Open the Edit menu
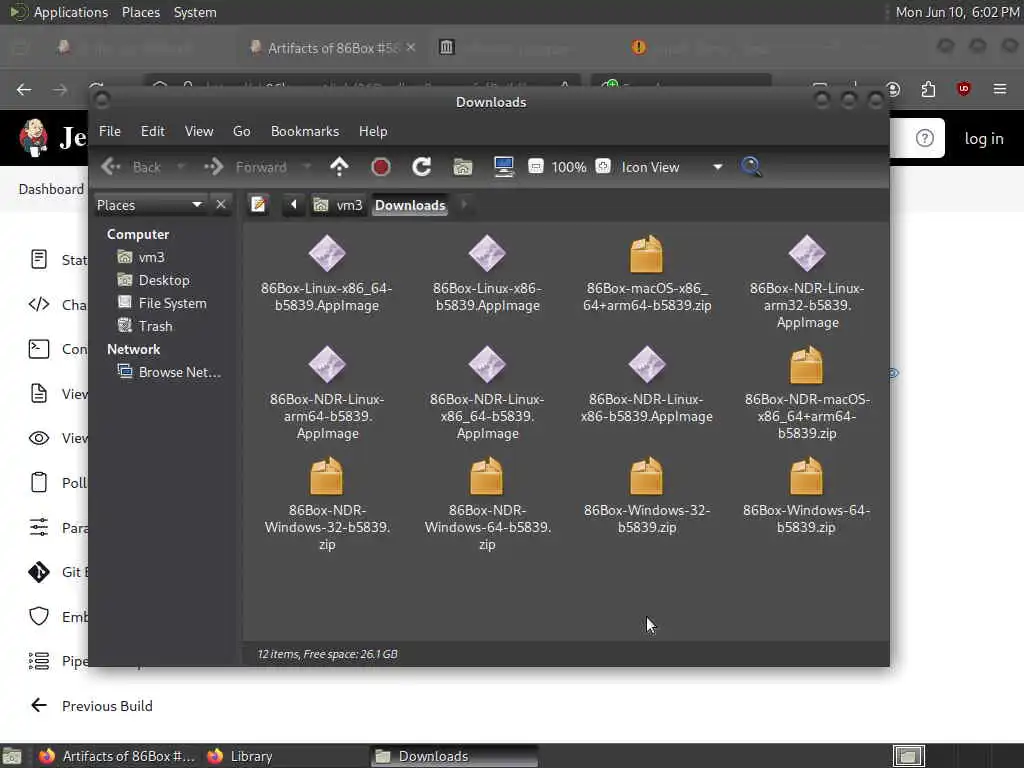 tap(153, 131)
